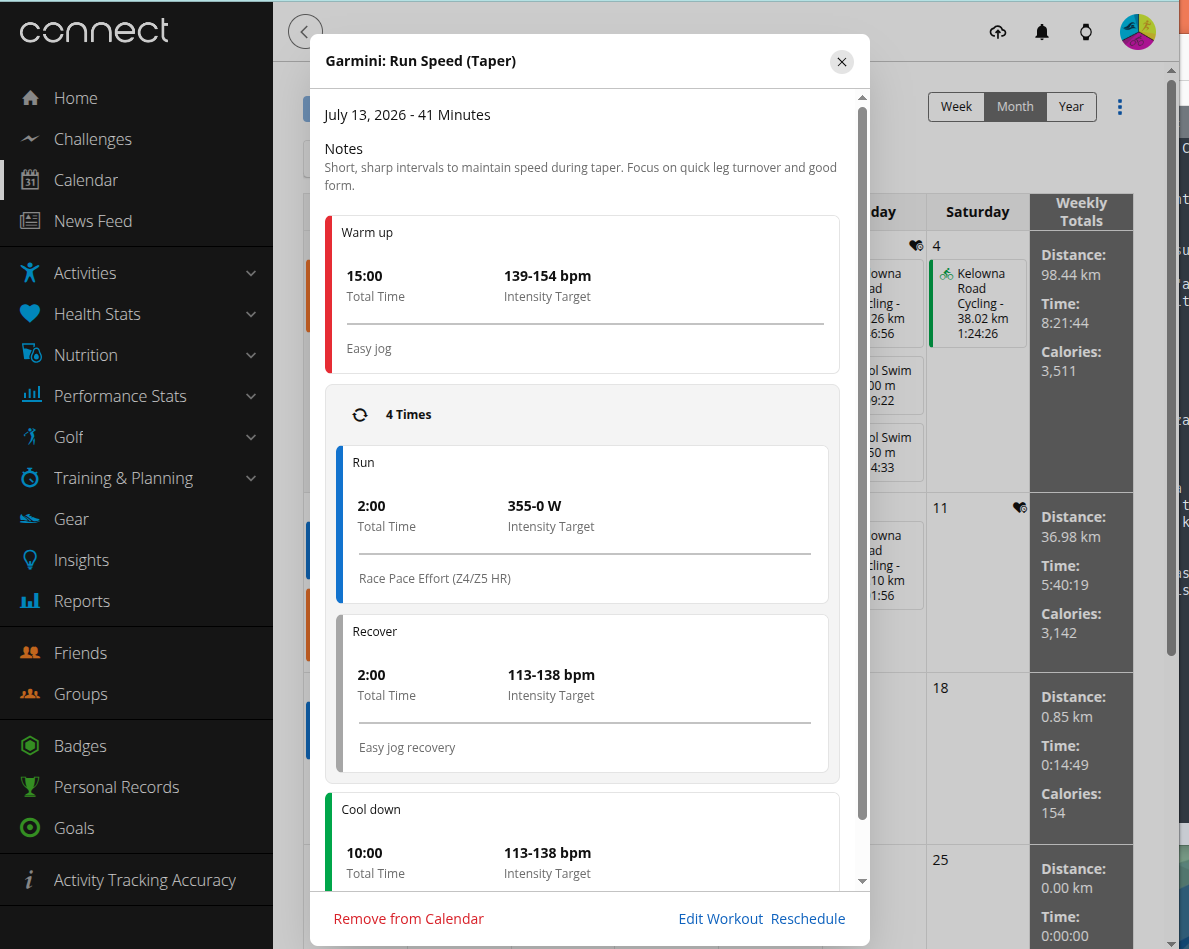Open the user profile avatar
Image resolution: width=1189 pixels, height=949 pixels.
click(x=1137, y=32)
